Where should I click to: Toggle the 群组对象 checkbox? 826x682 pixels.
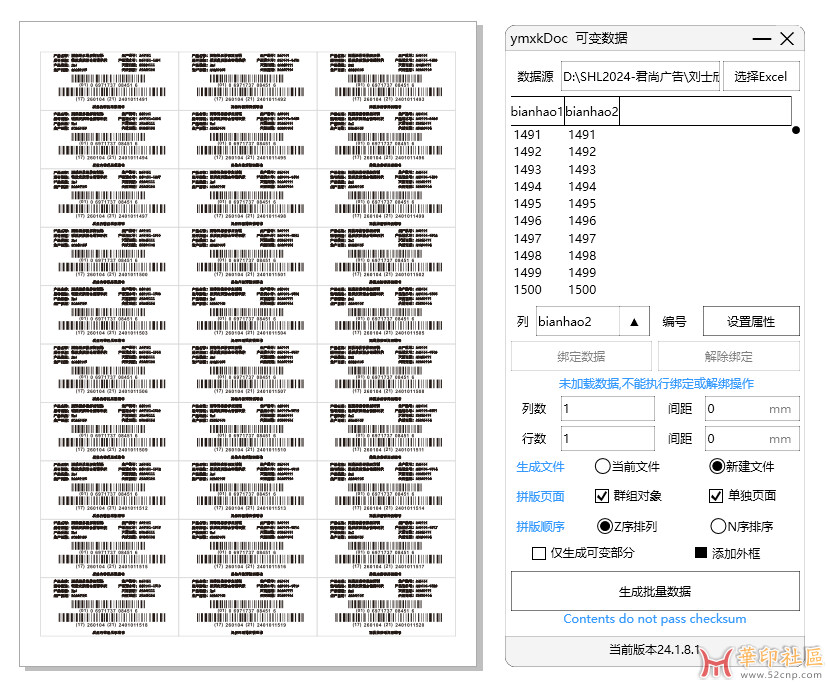[x=602, y=496]
